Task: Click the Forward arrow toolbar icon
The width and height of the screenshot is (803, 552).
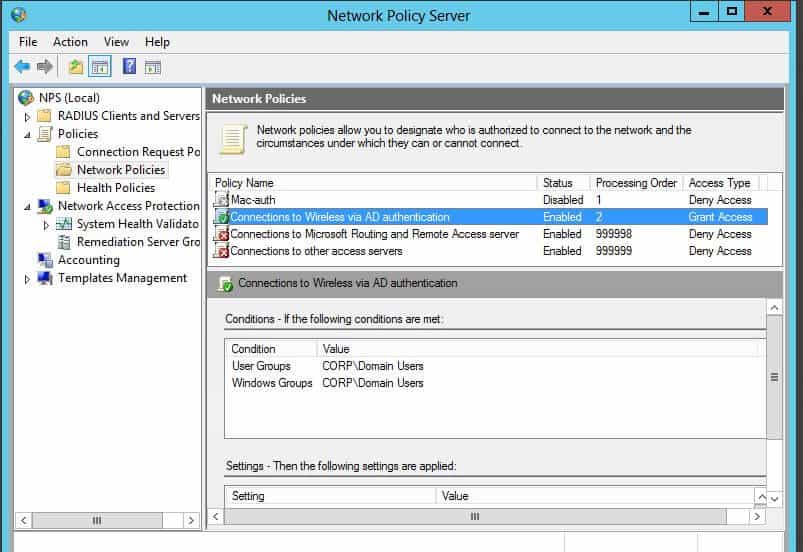Action: click(45, 67)
